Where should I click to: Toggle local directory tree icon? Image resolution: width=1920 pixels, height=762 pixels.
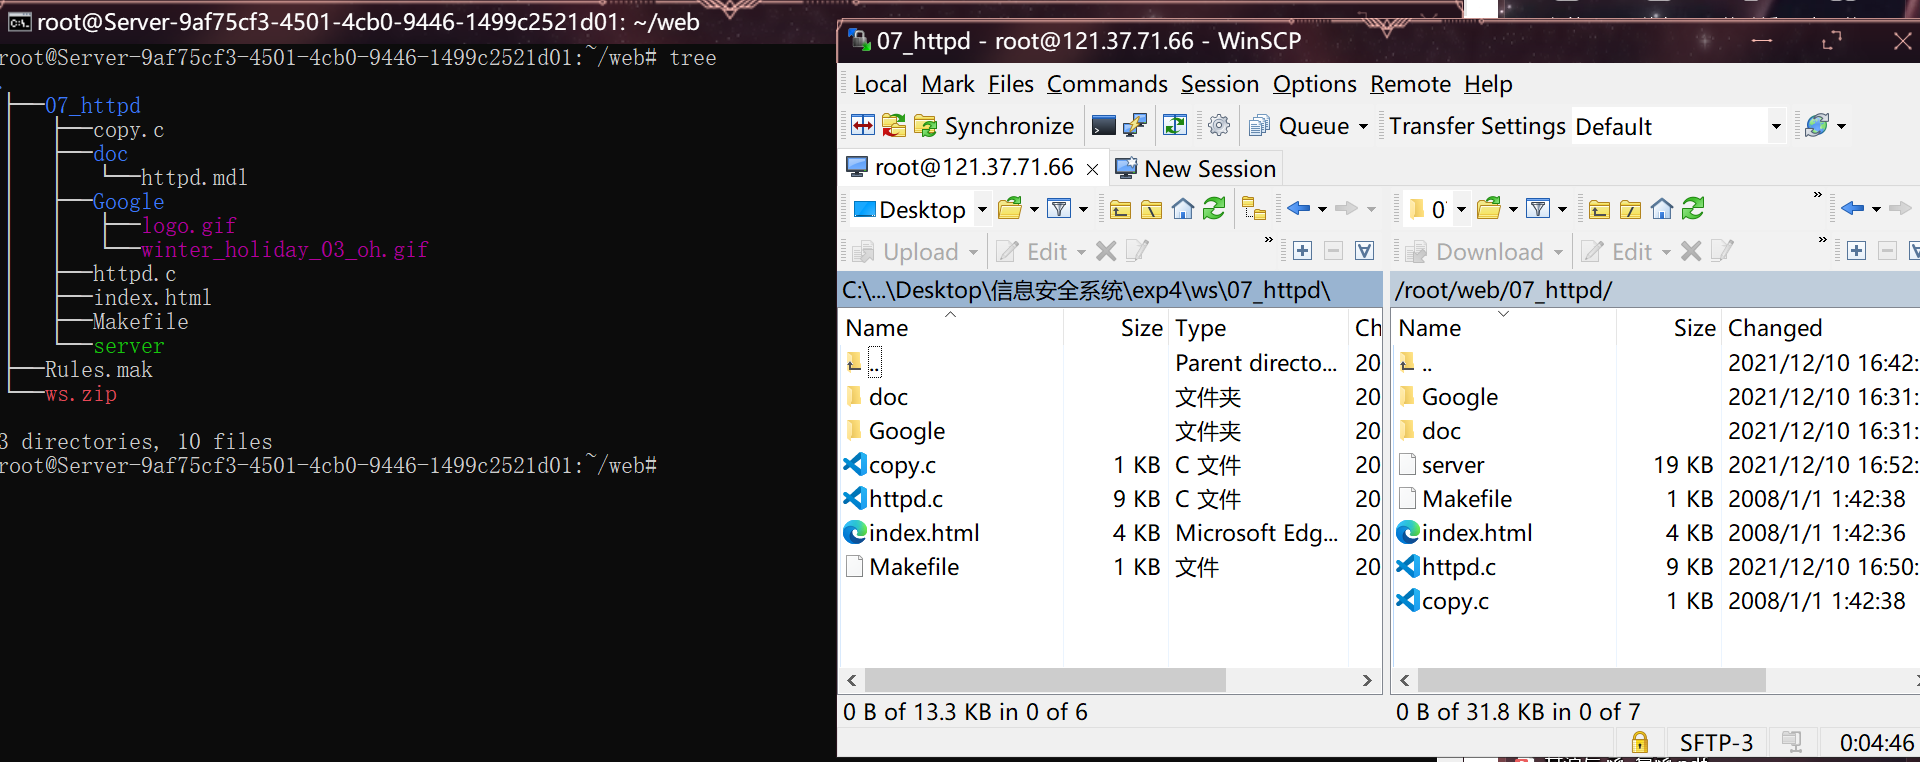tap(1253, 208)
